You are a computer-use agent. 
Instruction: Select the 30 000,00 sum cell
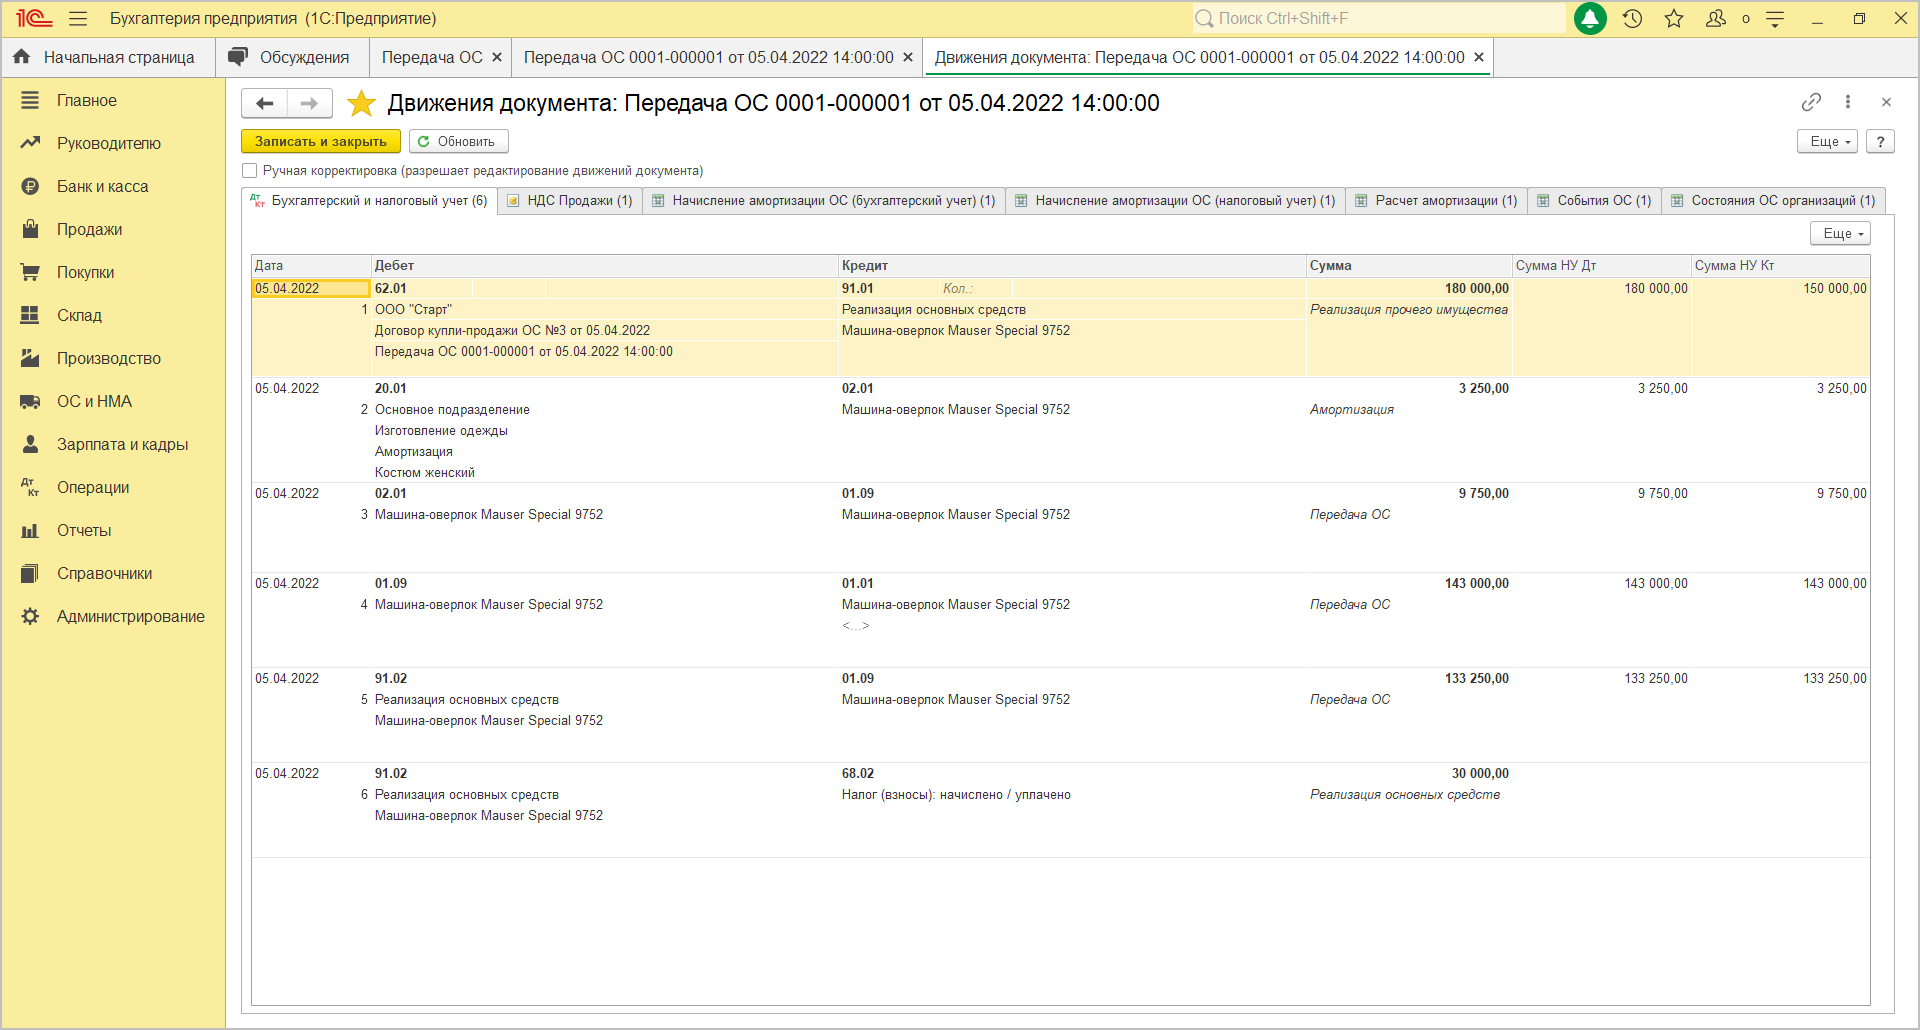(1409, 773)
